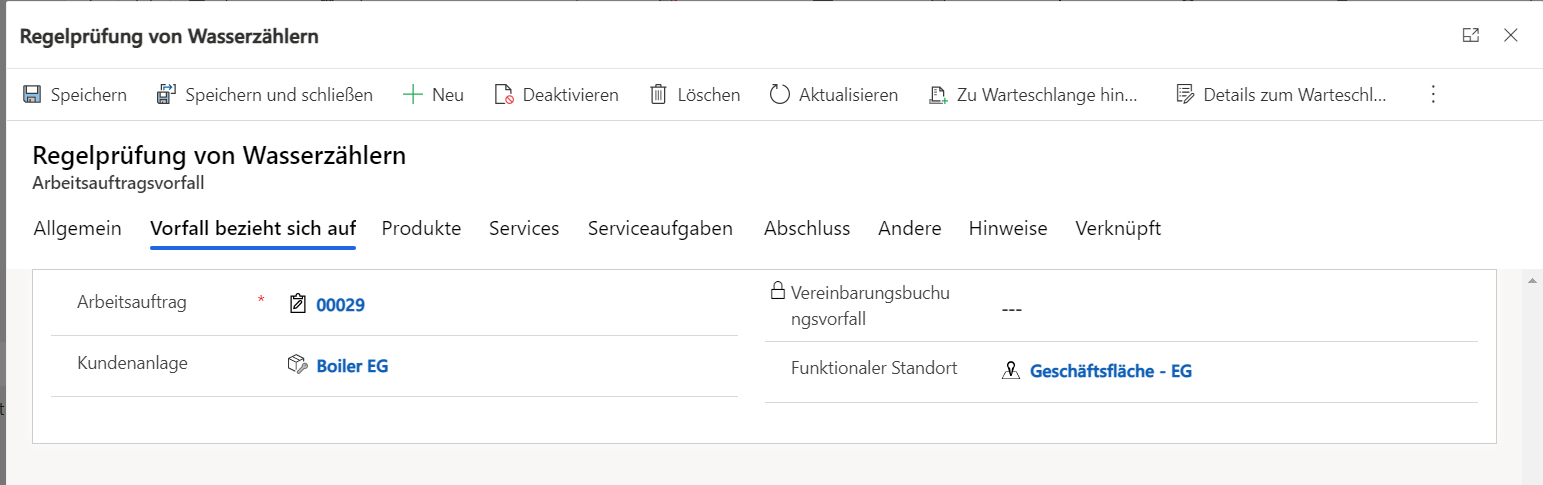
Task: Switch to the Allgemein tab
Action: (78, 229)
